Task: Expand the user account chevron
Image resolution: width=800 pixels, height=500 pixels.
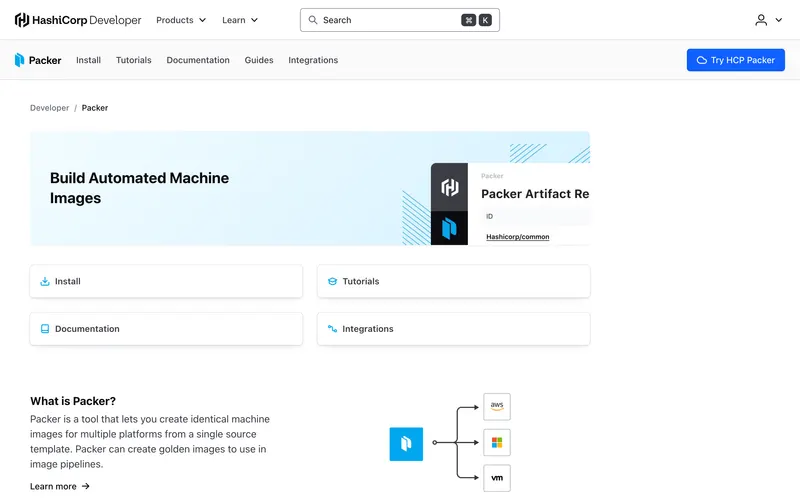Action: (x=779, y=20)
